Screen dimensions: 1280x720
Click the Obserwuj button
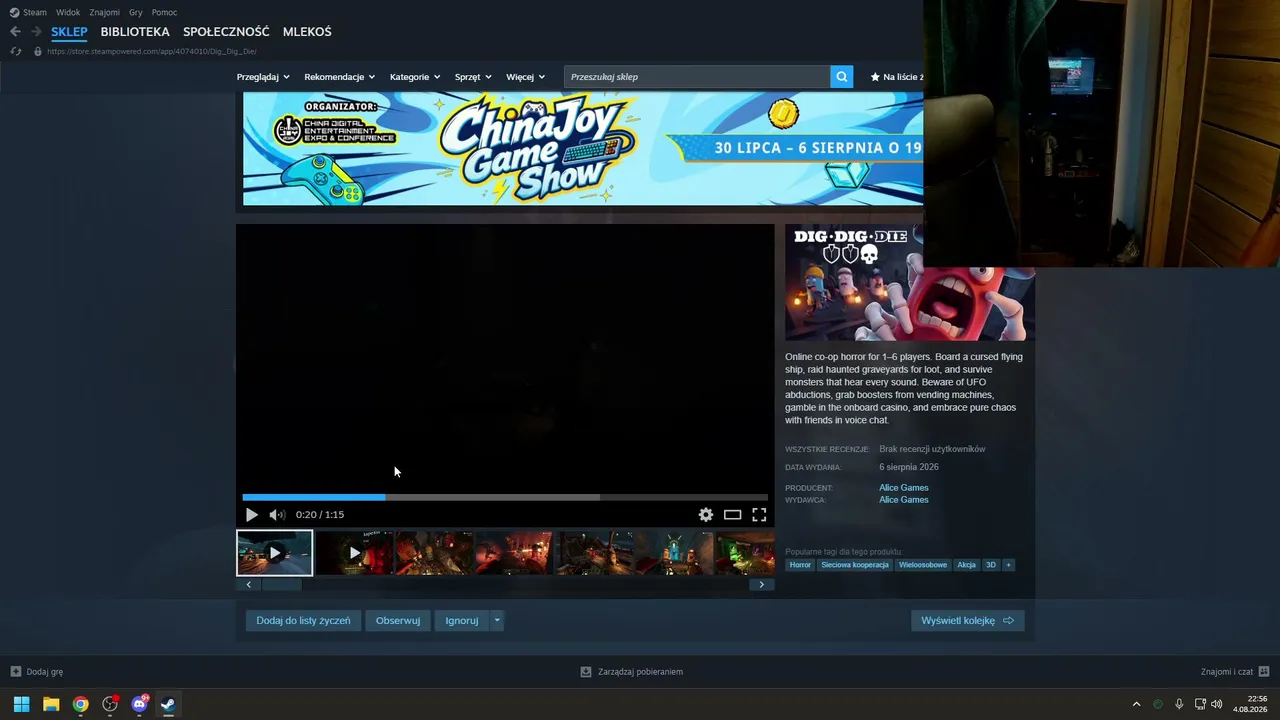[x=398, y=621]
